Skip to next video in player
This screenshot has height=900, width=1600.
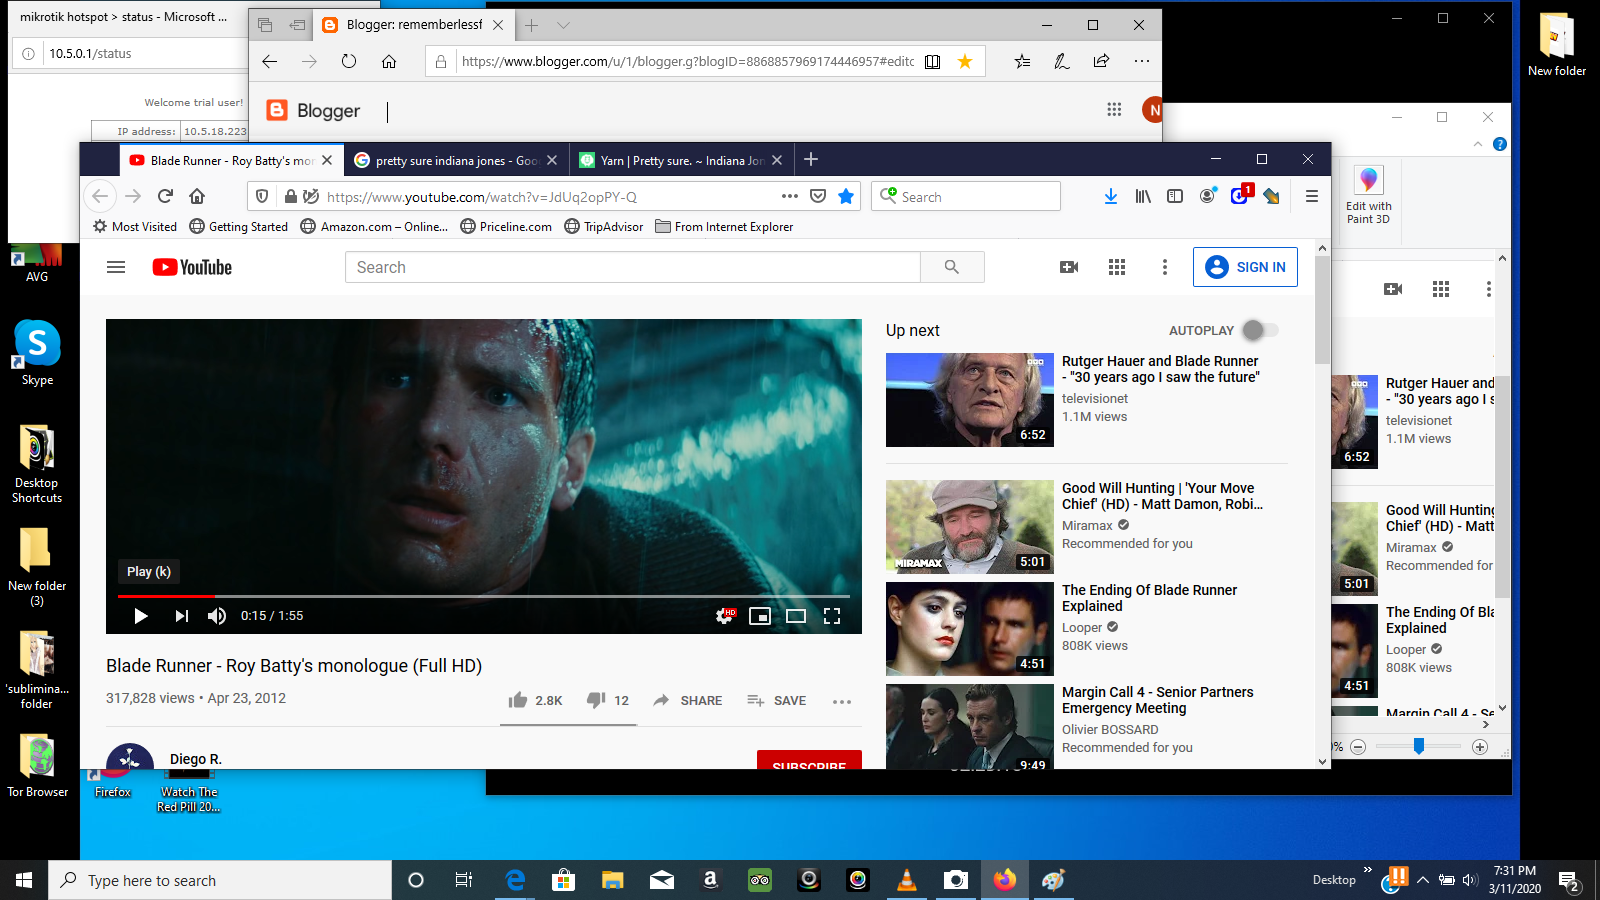tap(181, 616)
